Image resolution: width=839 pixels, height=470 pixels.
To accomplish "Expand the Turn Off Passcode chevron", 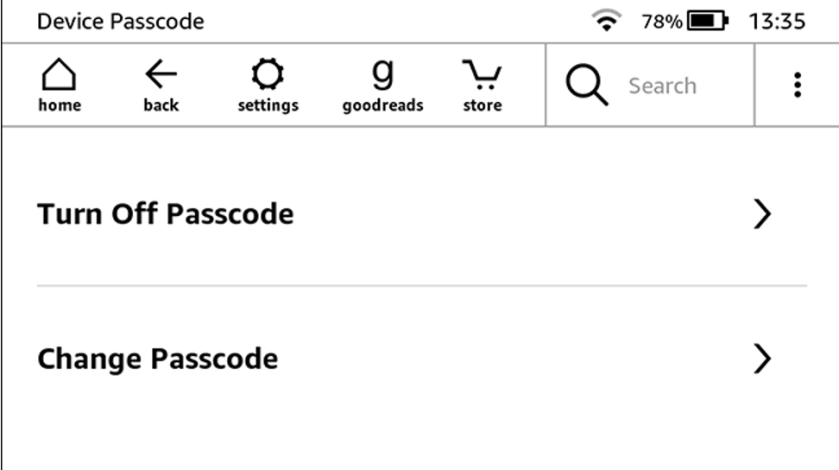I will pos(763,214).
